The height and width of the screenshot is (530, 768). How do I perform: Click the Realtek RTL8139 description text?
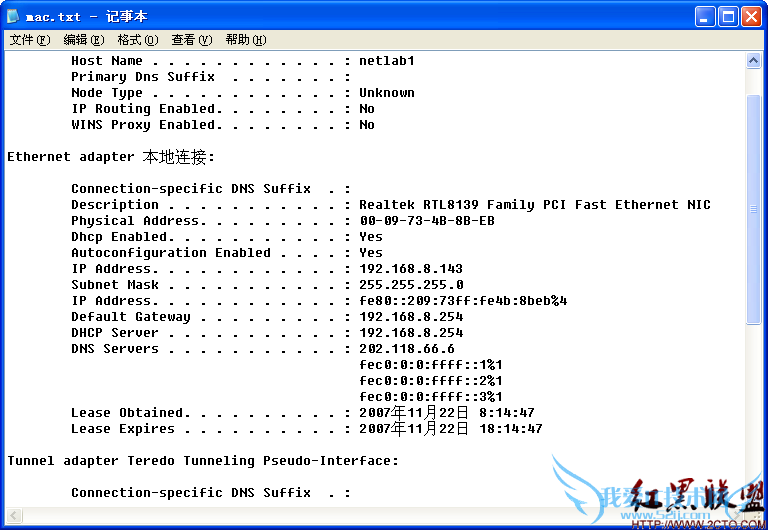(535, 205)
